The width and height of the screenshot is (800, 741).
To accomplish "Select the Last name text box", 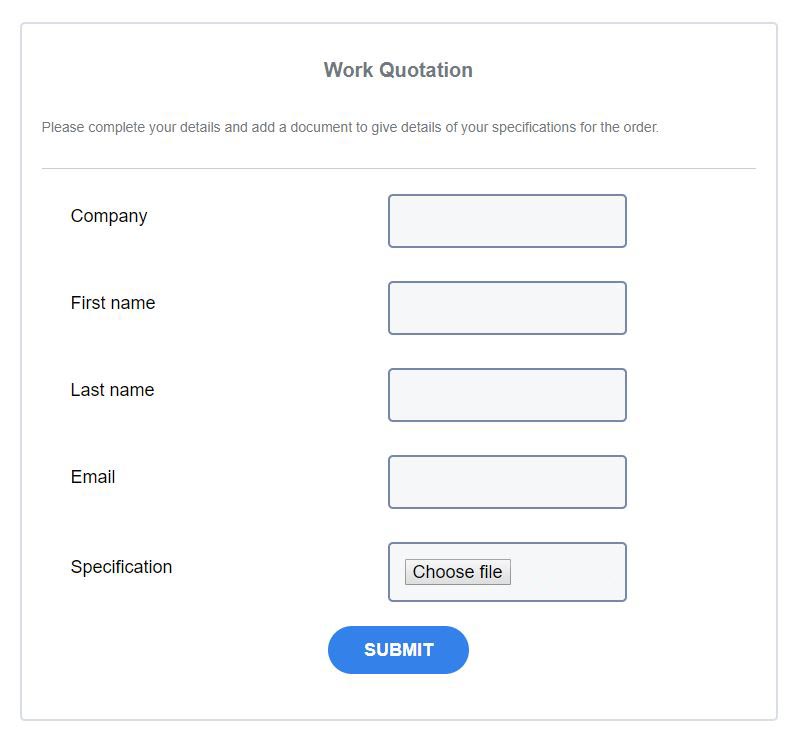I will click(x=507, y=394).
